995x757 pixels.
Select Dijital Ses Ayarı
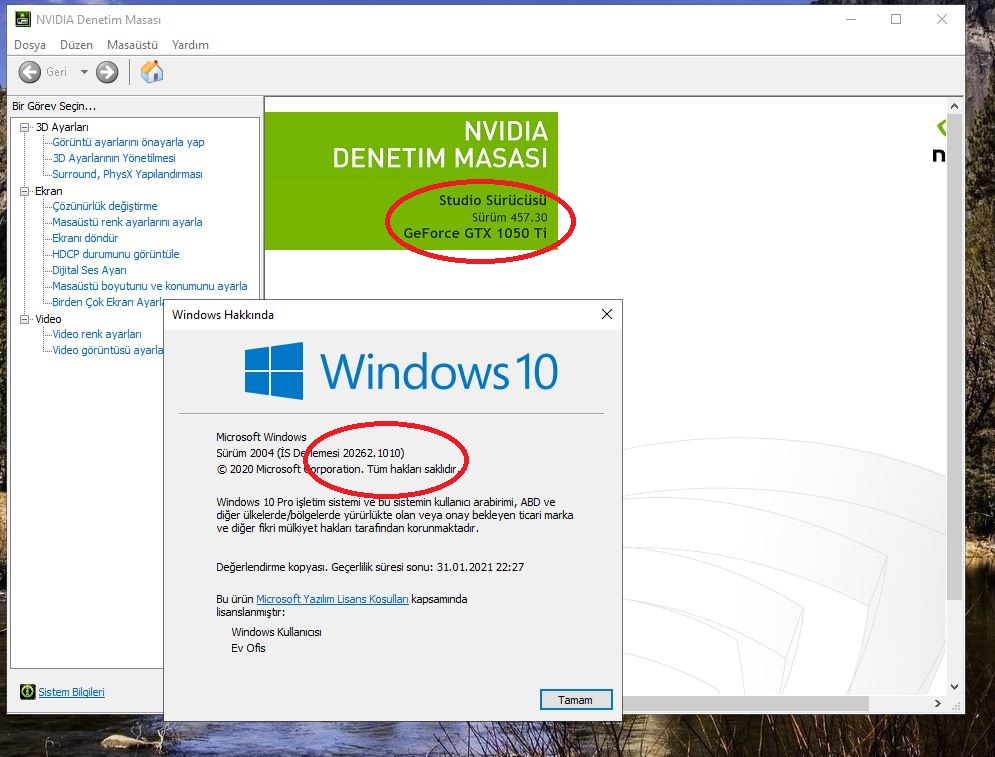click(89, 270)
